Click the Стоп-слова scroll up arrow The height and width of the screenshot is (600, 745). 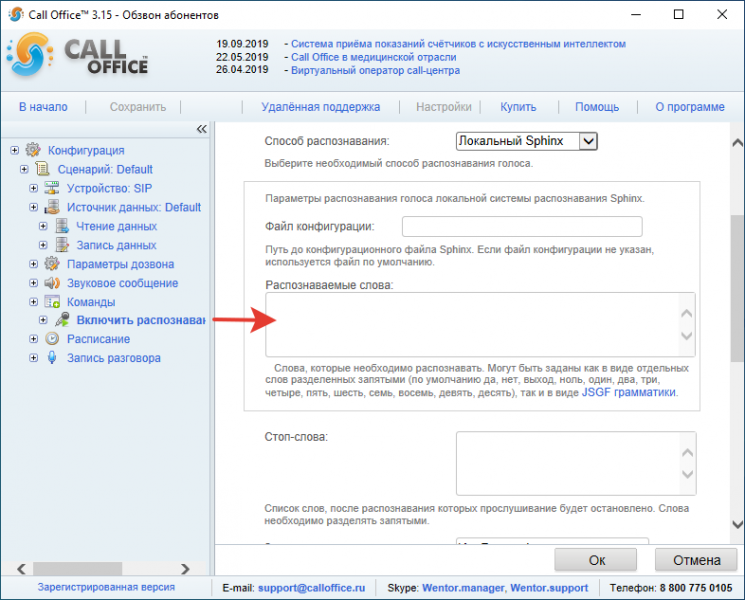pyautogui.click(x=688, y=452)
